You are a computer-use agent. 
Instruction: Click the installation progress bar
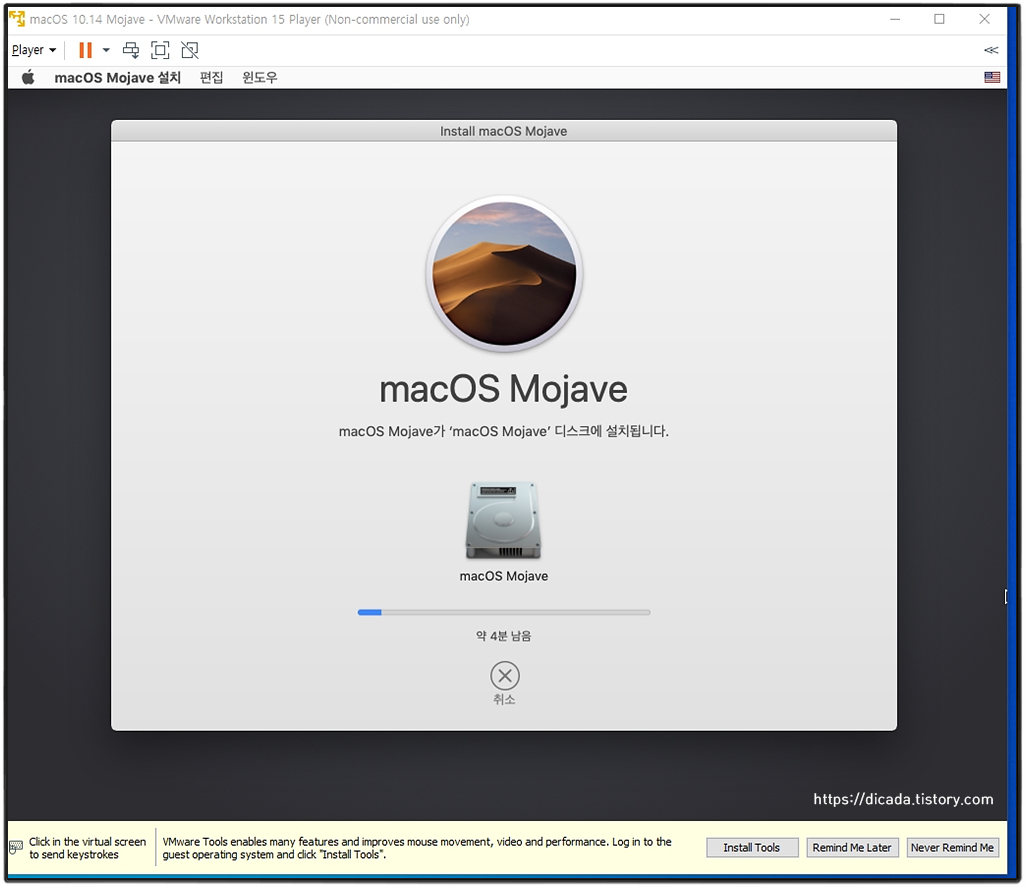click(x=504, y=612)
